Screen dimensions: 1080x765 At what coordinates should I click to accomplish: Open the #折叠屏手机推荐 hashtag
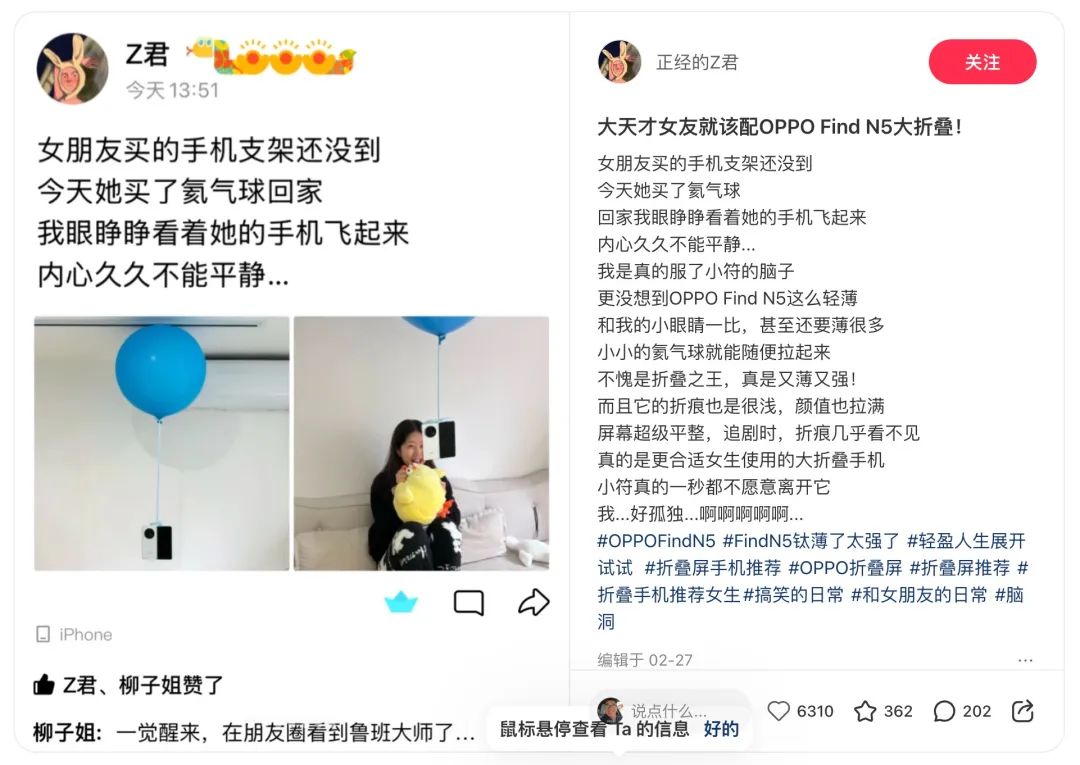point(712,568)
